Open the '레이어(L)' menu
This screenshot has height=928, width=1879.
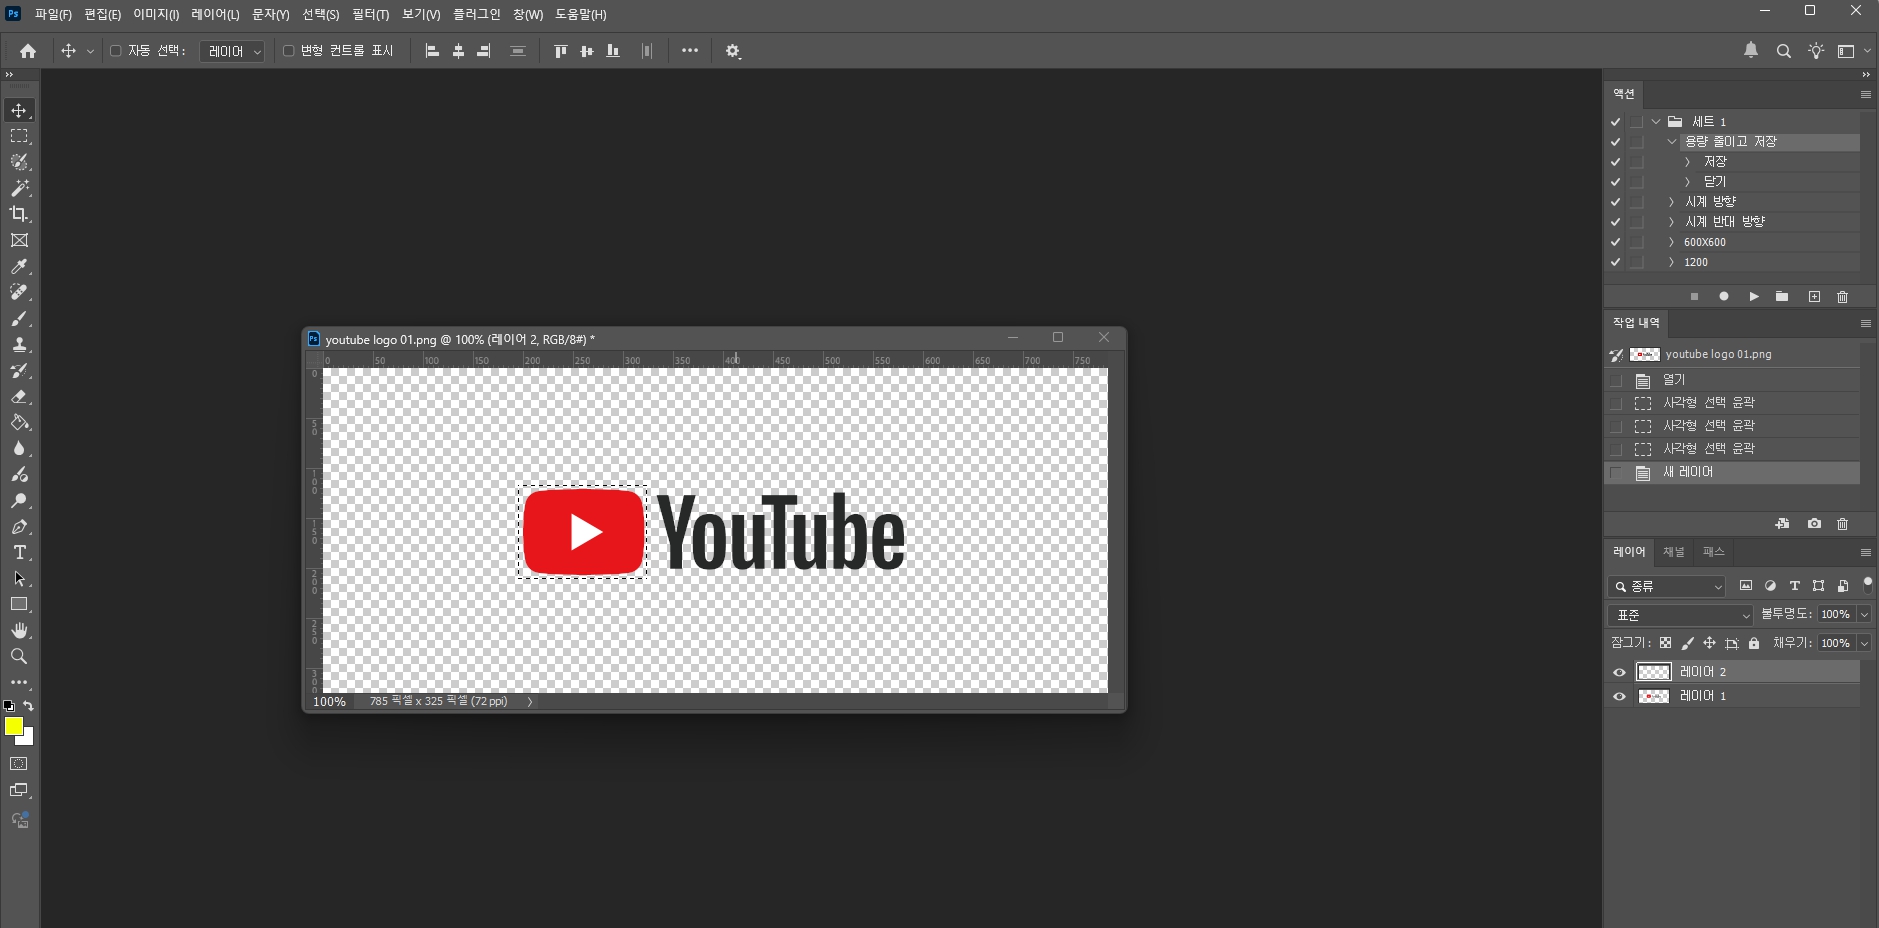[x=215, y=15]
